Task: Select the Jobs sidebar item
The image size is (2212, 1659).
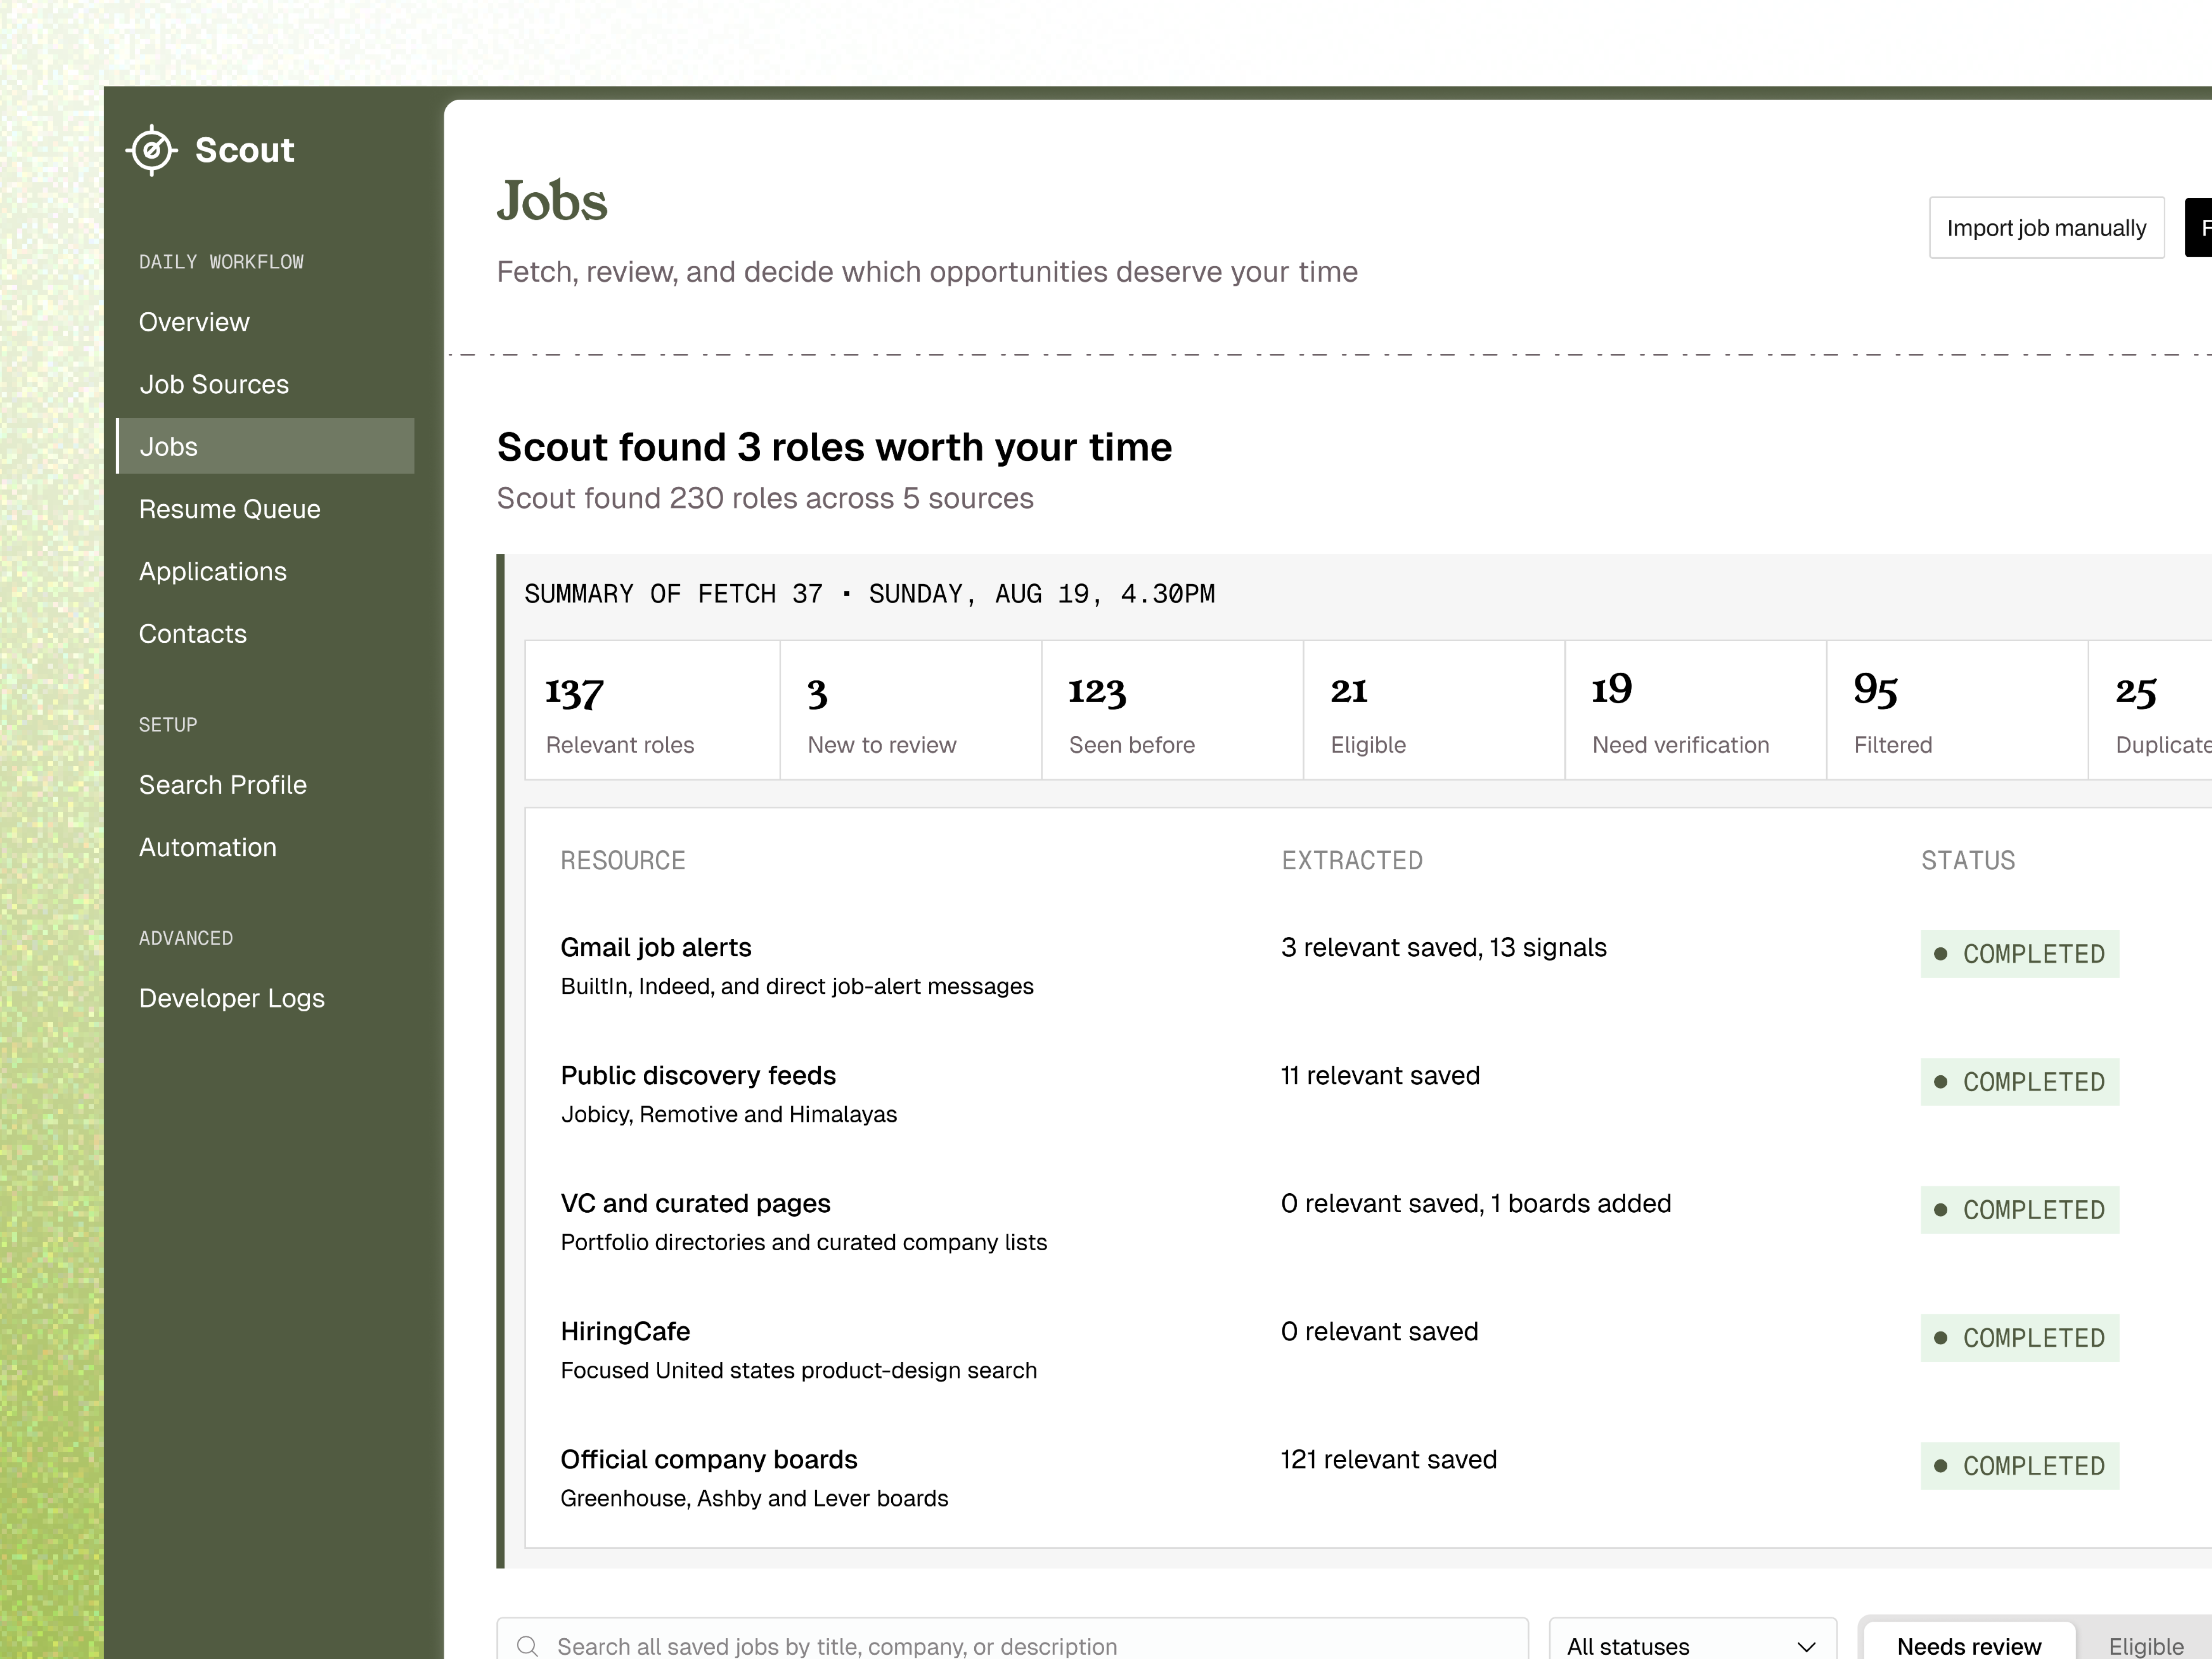Action: 265,446
